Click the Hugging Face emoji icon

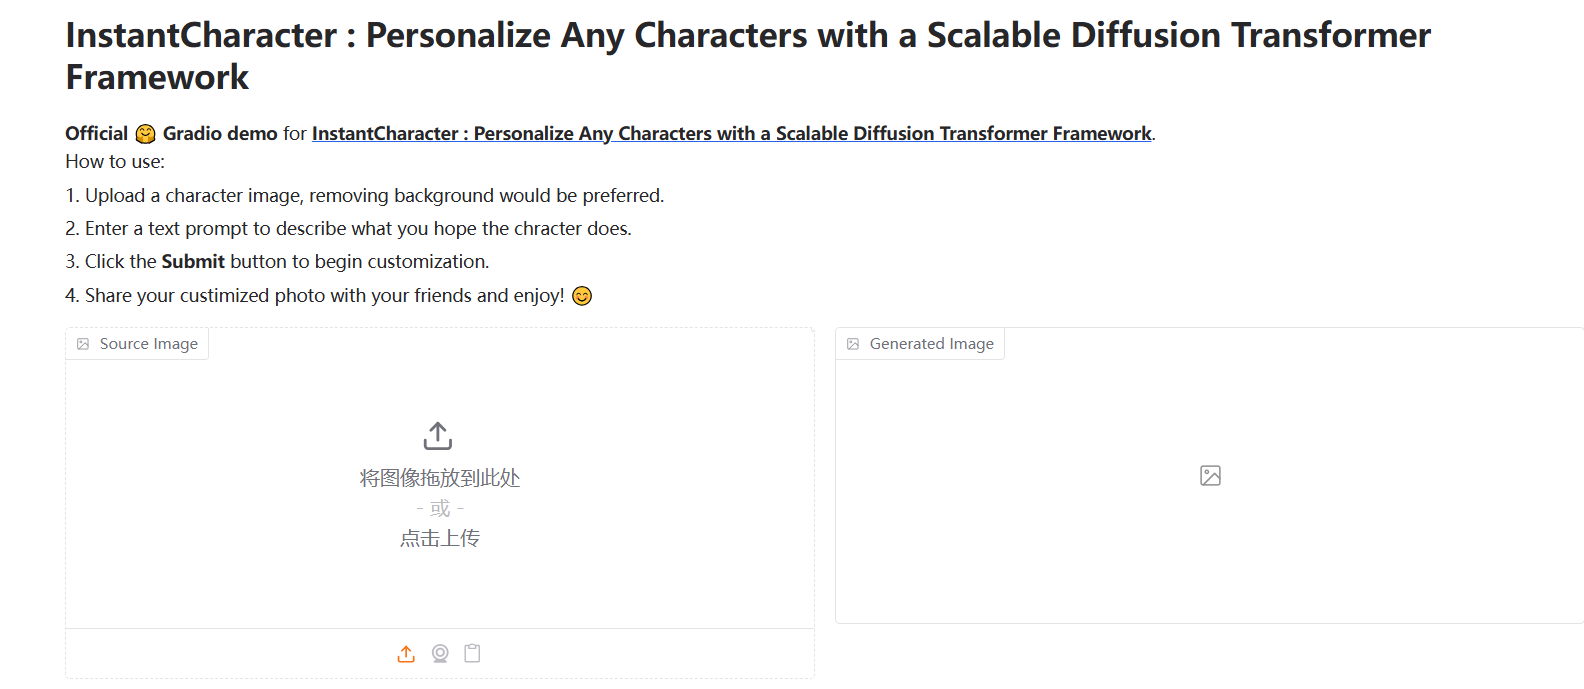[x=146, y=134]
